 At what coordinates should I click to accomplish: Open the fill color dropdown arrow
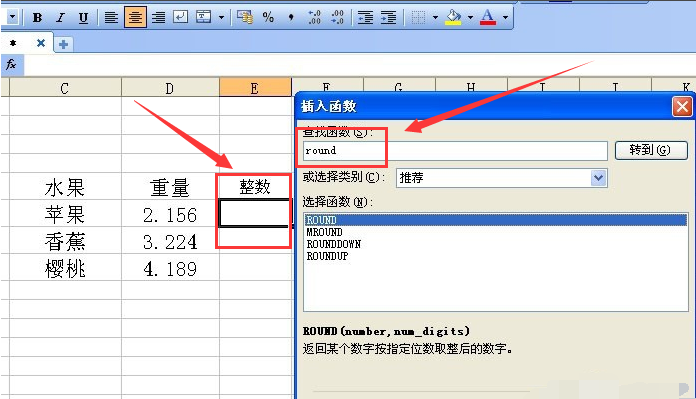[x=470, y=18]
